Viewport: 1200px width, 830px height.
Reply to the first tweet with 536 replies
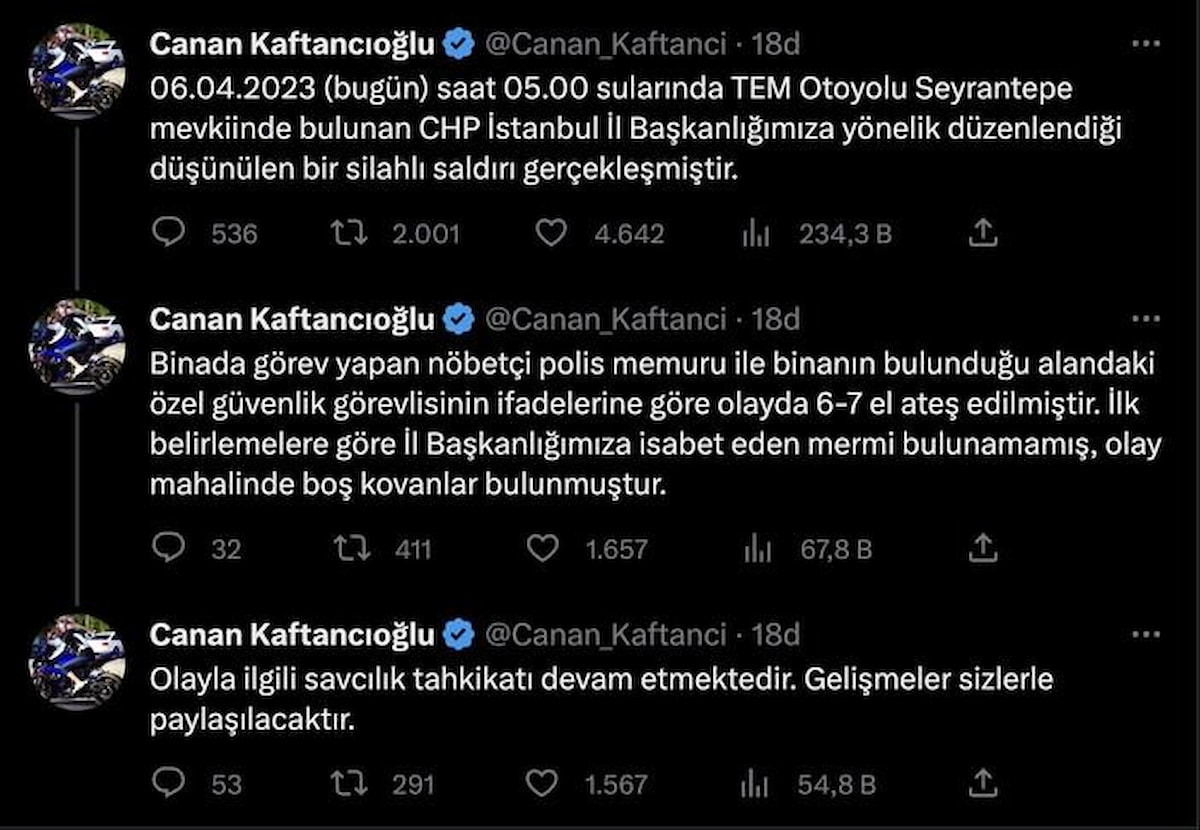[x=169, y=233]
